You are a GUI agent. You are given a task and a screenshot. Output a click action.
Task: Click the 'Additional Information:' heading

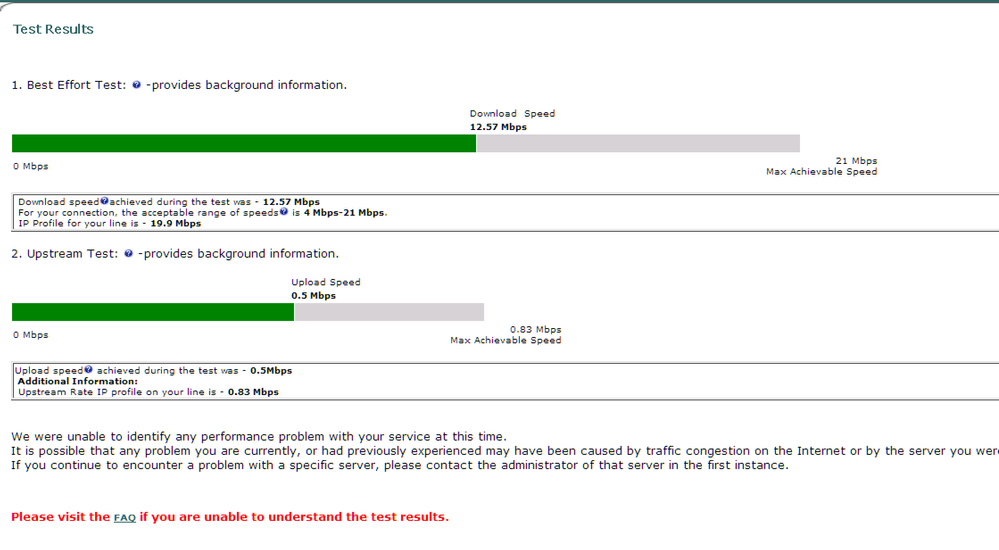click(78, 381)
